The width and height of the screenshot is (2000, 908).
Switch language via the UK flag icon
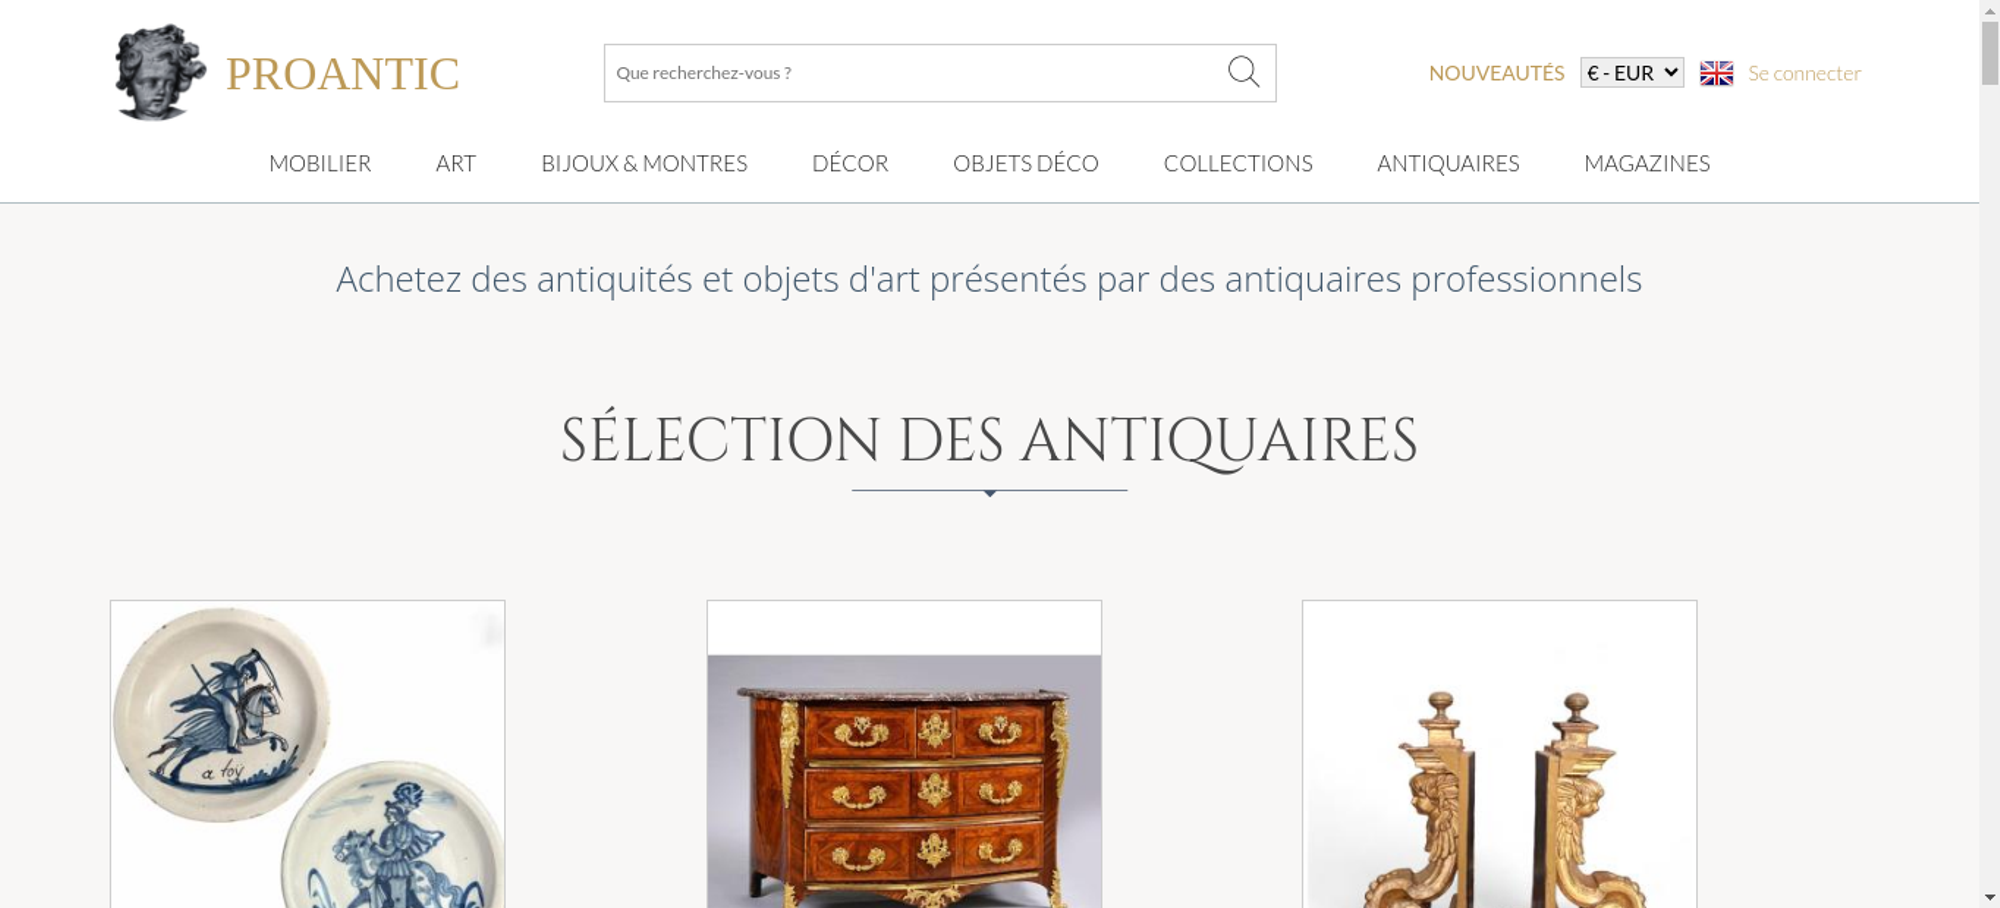click(x=1716, y=73)
